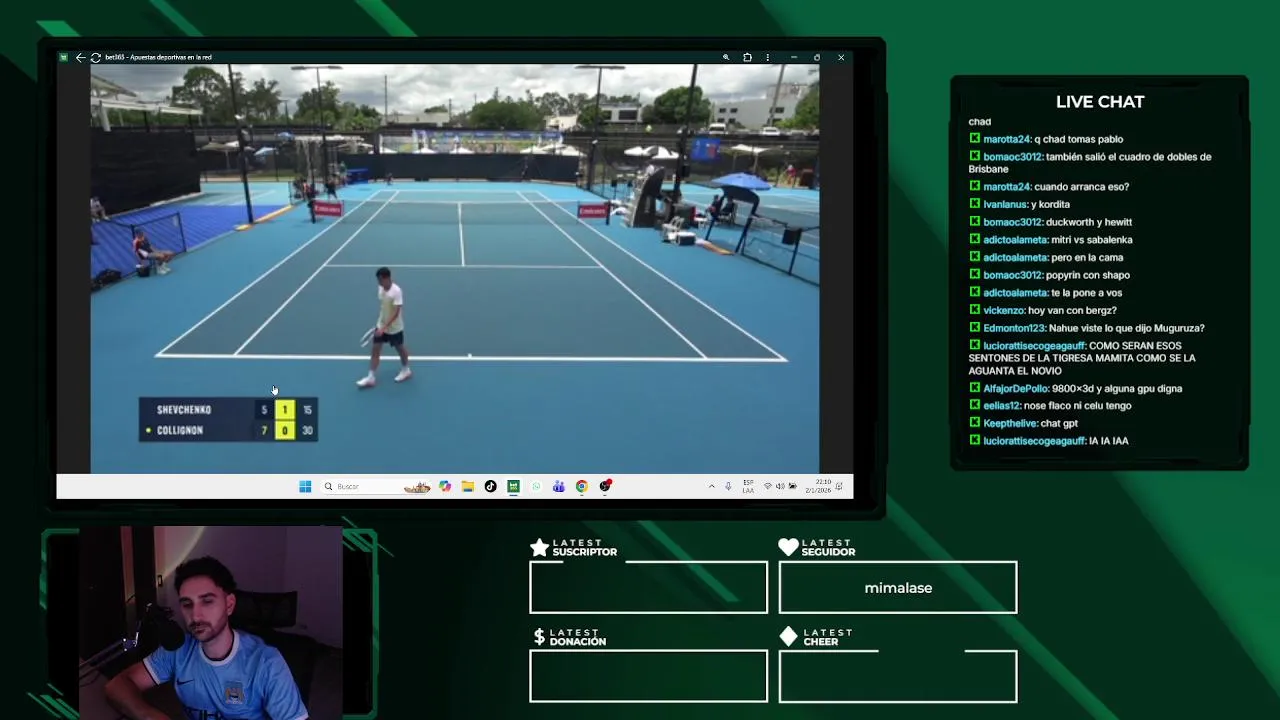Click the microphone tray icon
Image resolution: width=1280 pixels, height=720 pixels.
tap(728, 486)
